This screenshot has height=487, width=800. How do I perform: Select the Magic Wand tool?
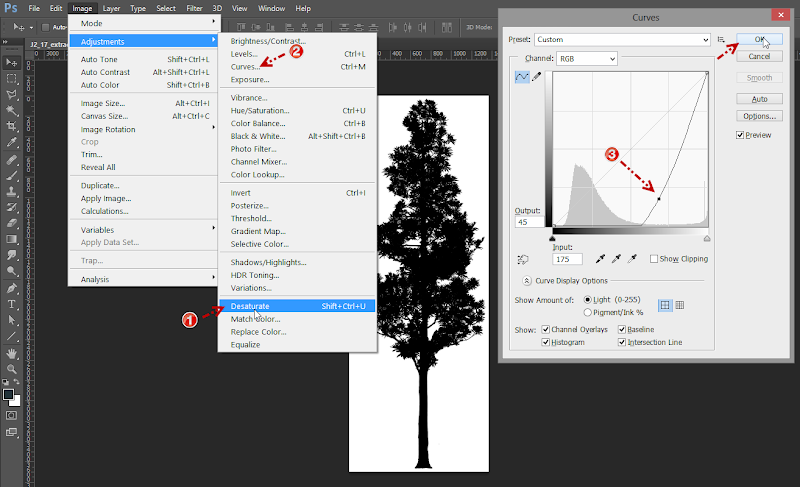tap(11, 110)
